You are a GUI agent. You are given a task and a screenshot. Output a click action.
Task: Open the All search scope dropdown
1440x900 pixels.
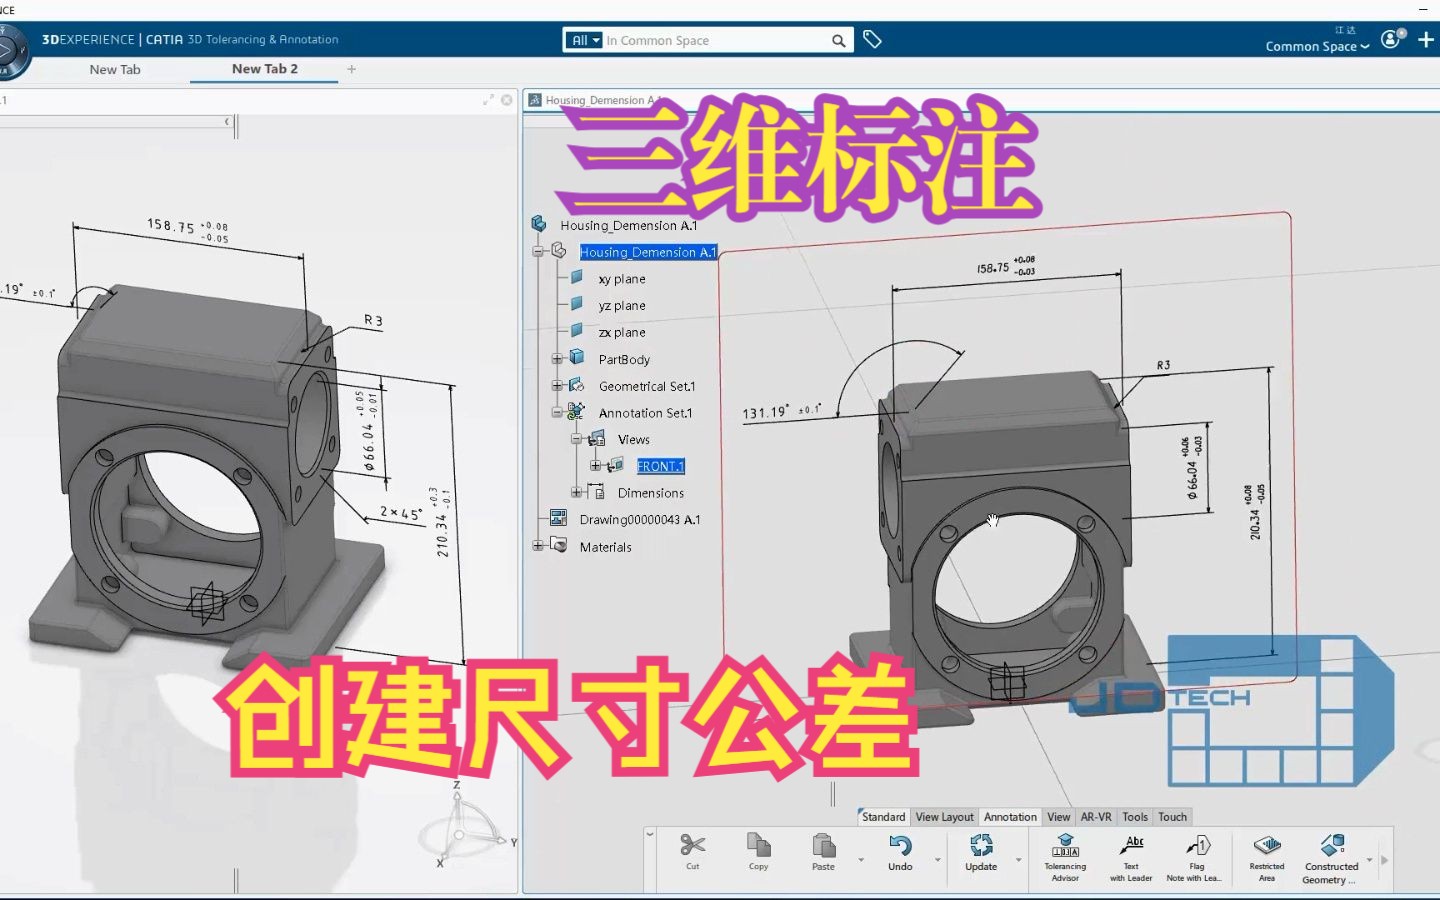(583, 40)
